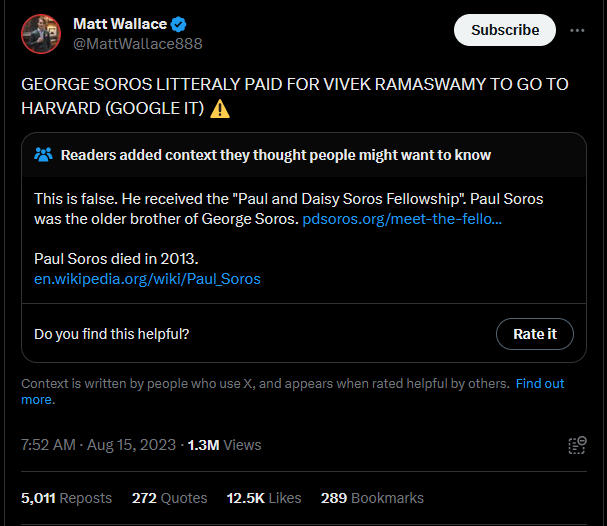This screenshot has width=607, height=526.
Task: Click the Matt Wallace display name
Action: click(x=120, y=24)
